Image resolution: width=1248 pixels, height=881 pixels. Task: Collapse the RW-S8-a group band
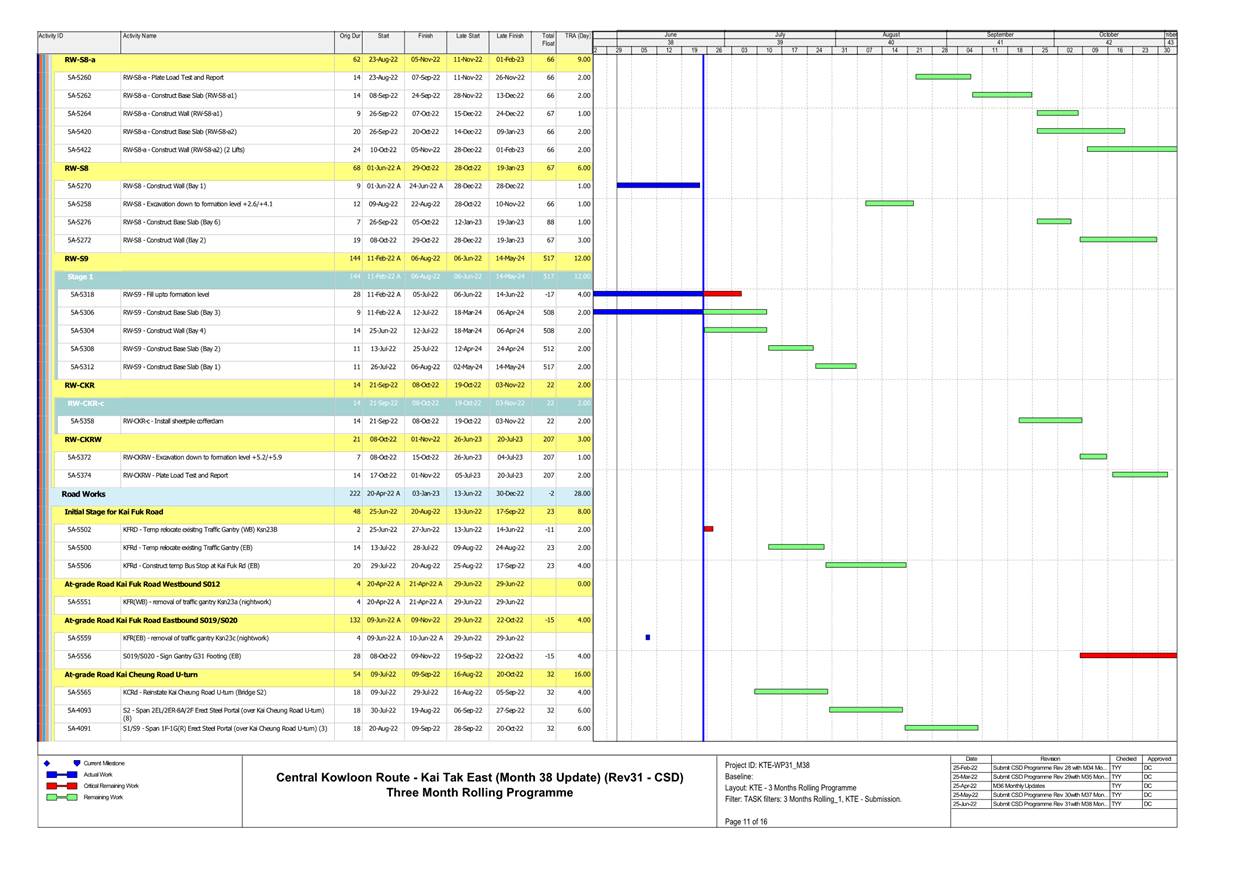(80, 60)
